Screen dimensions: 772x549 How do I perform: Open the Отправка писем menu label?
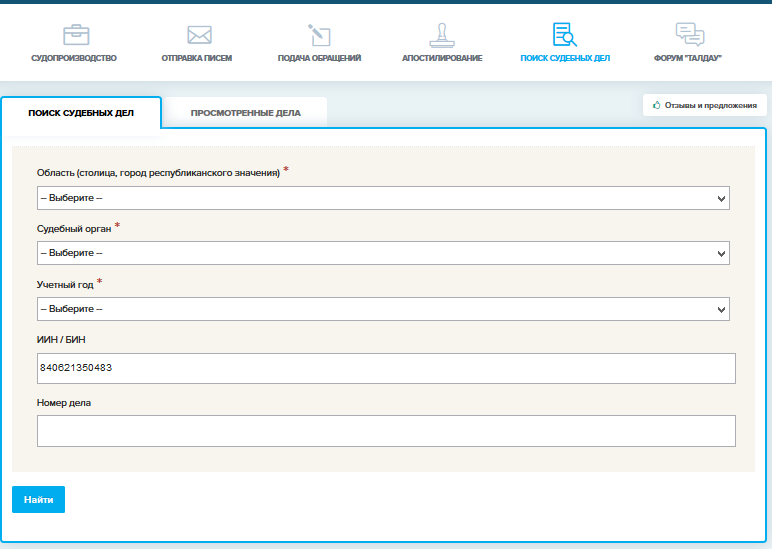pyautogui.click(x=196, y=58)
